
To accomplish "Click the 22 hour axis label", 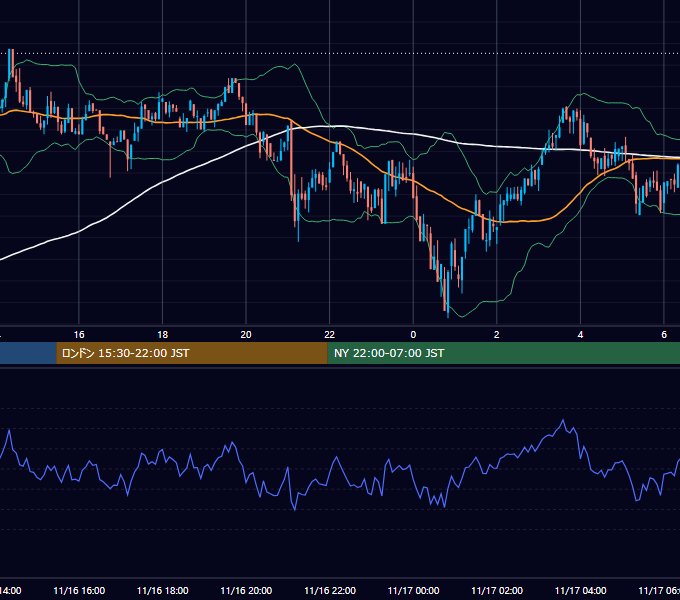I will (330, 335).
